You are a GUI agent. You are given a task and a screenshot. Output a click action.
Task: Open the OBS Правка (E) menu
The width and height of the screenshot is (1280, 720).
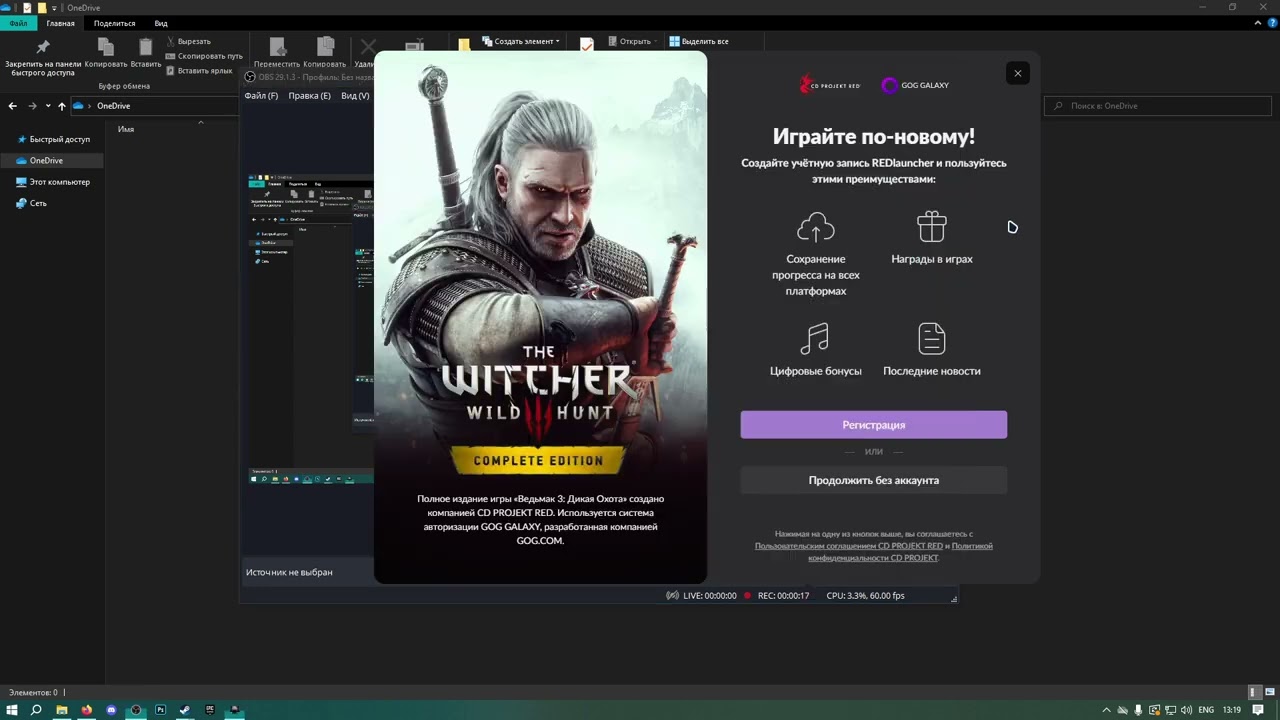309,96
